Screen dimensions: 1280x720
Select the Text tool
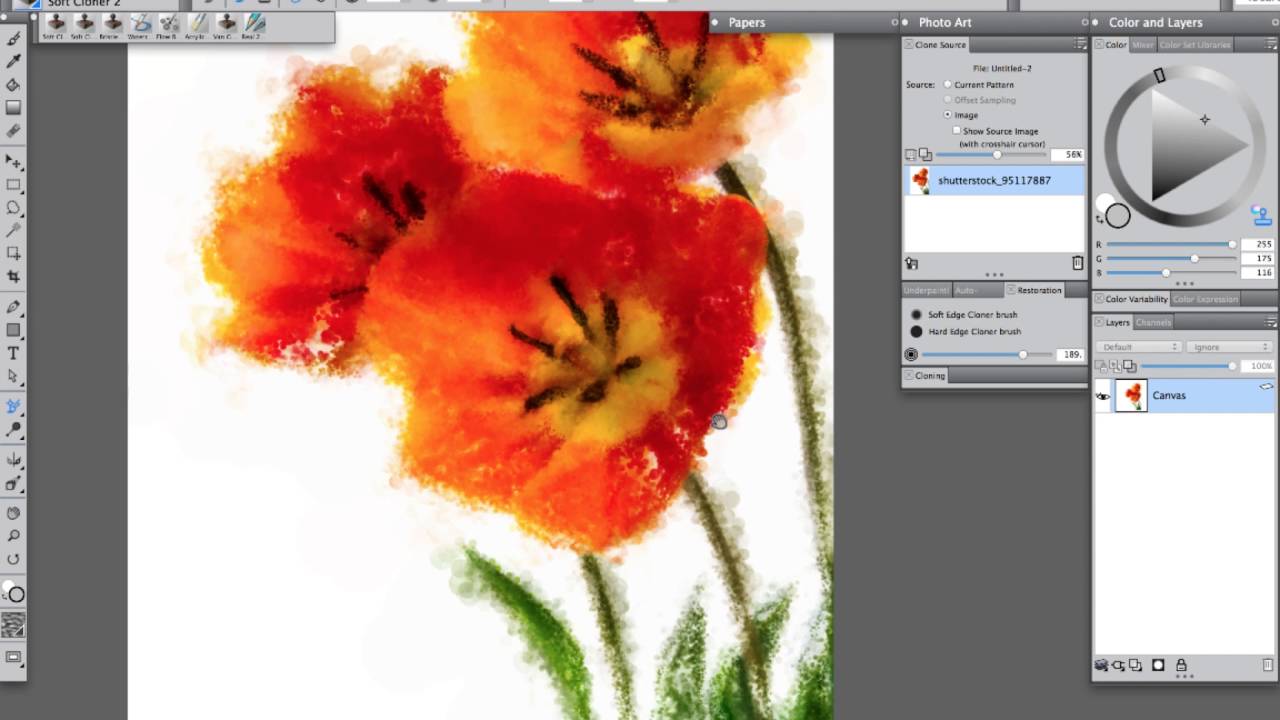(14, 353)
